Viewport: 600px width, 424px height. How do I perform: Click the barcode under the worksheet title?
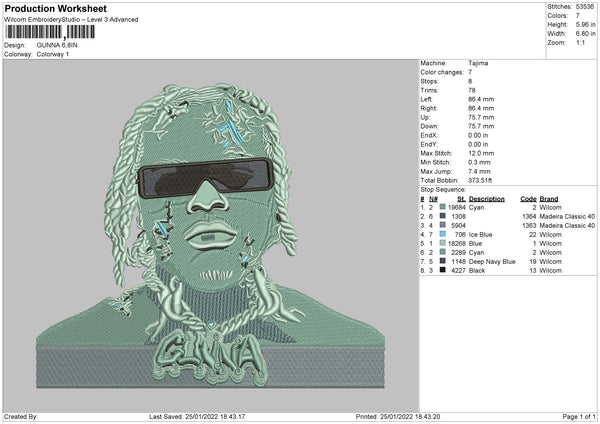(x=50, y=32)
